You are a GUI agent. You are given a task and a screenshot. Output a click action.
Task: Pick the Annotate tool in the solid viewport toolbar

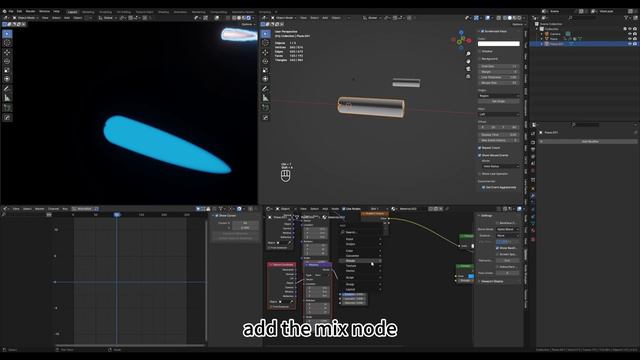pyautogui.click(x=265, y=89)
